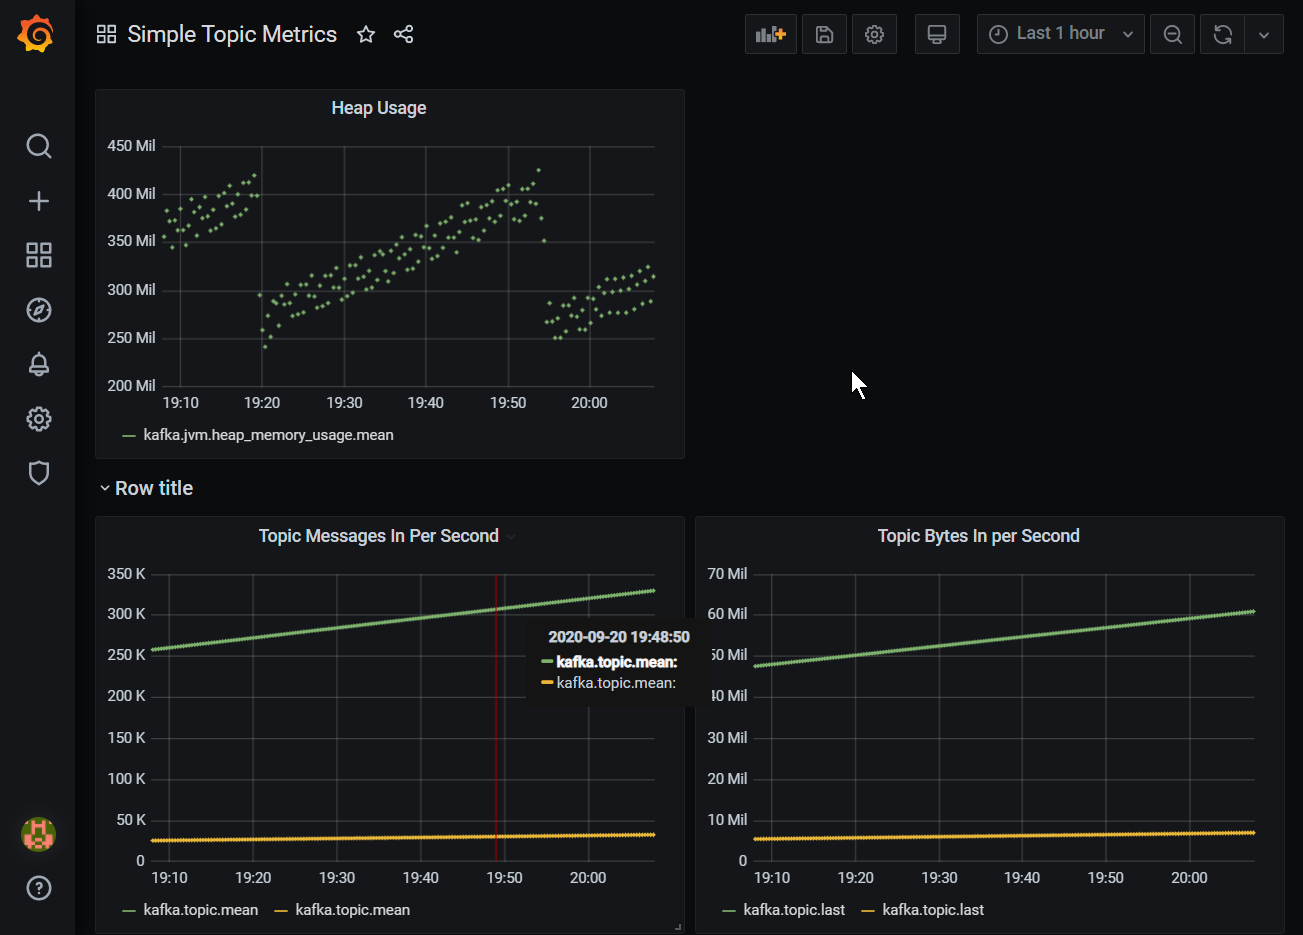
Task: Open the Grafana home logo
Action: pos(36,34)
